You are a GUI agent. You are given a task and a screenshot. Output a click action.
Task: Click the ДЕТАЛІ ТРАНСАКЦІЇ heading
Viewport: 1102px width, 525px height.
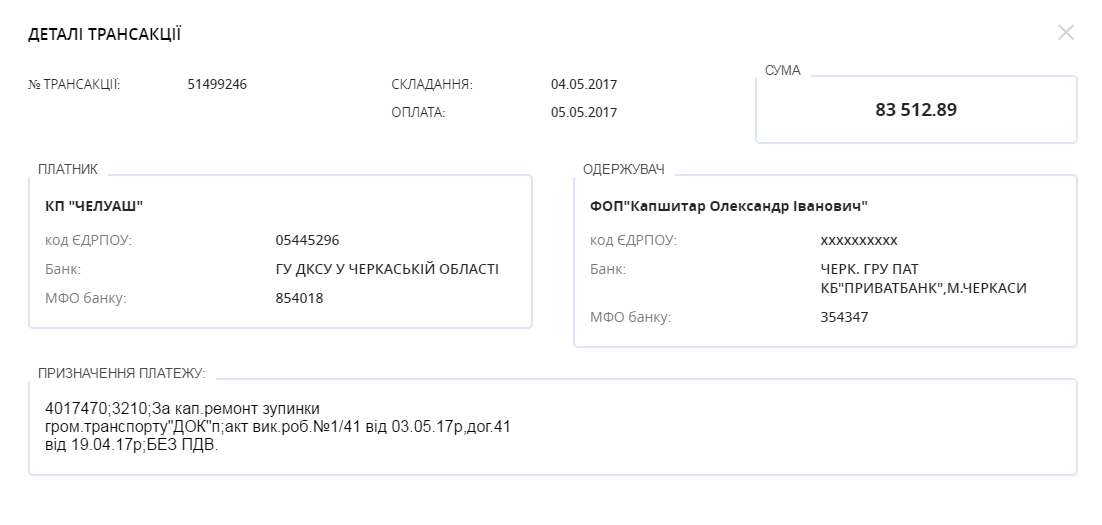tap(104, 35)
